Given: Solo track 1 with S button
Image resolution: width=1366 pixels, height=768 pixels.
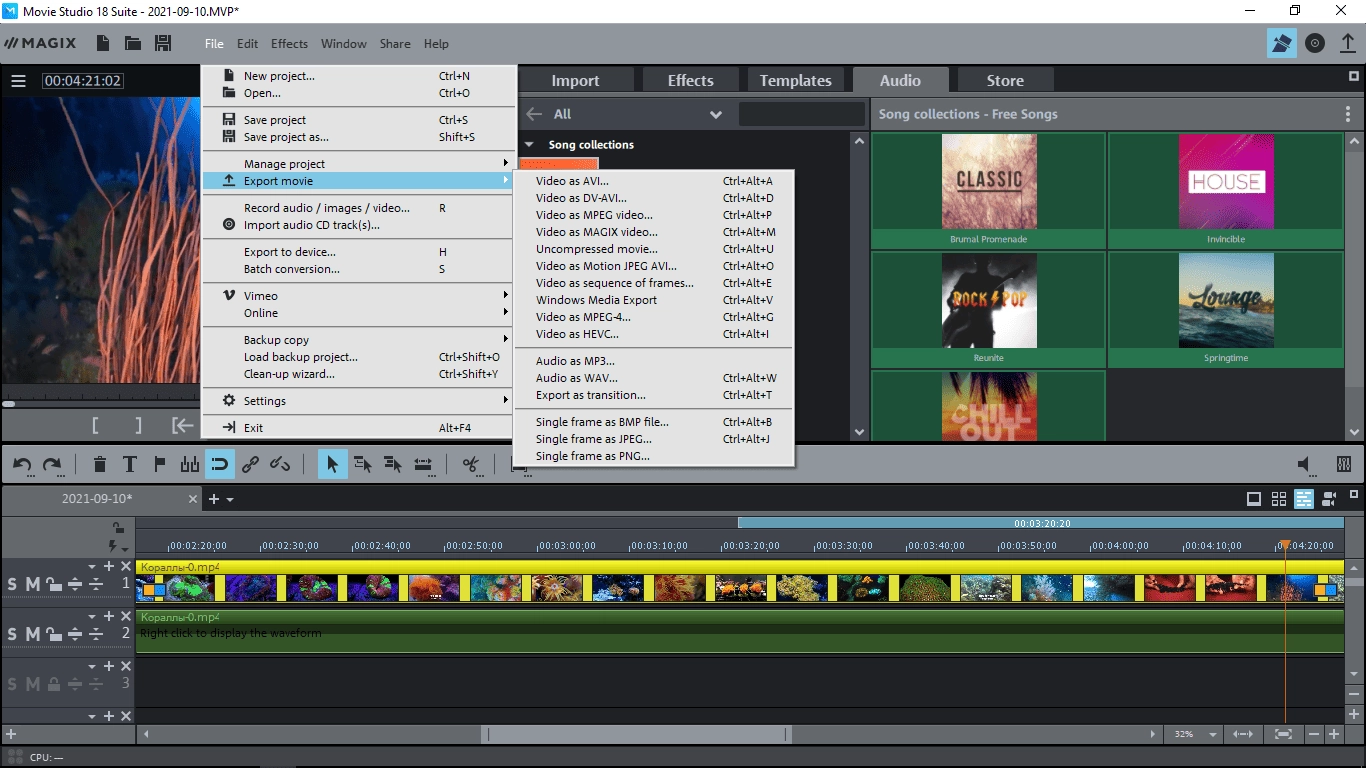Looking at the screenshot, I should pyautogui.click(x=12, y=584).
